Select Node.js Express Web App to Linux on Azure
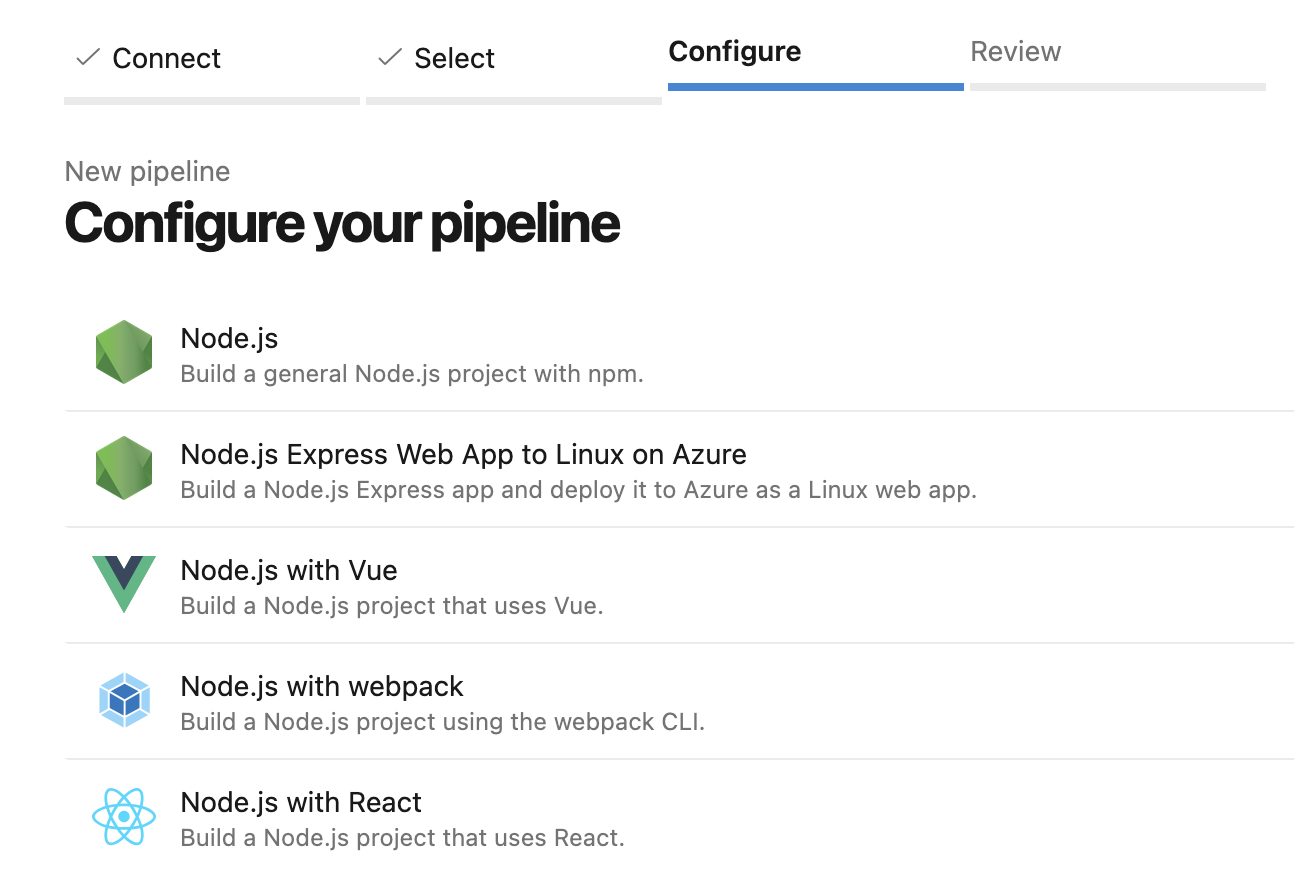 [x=463, y=455]
